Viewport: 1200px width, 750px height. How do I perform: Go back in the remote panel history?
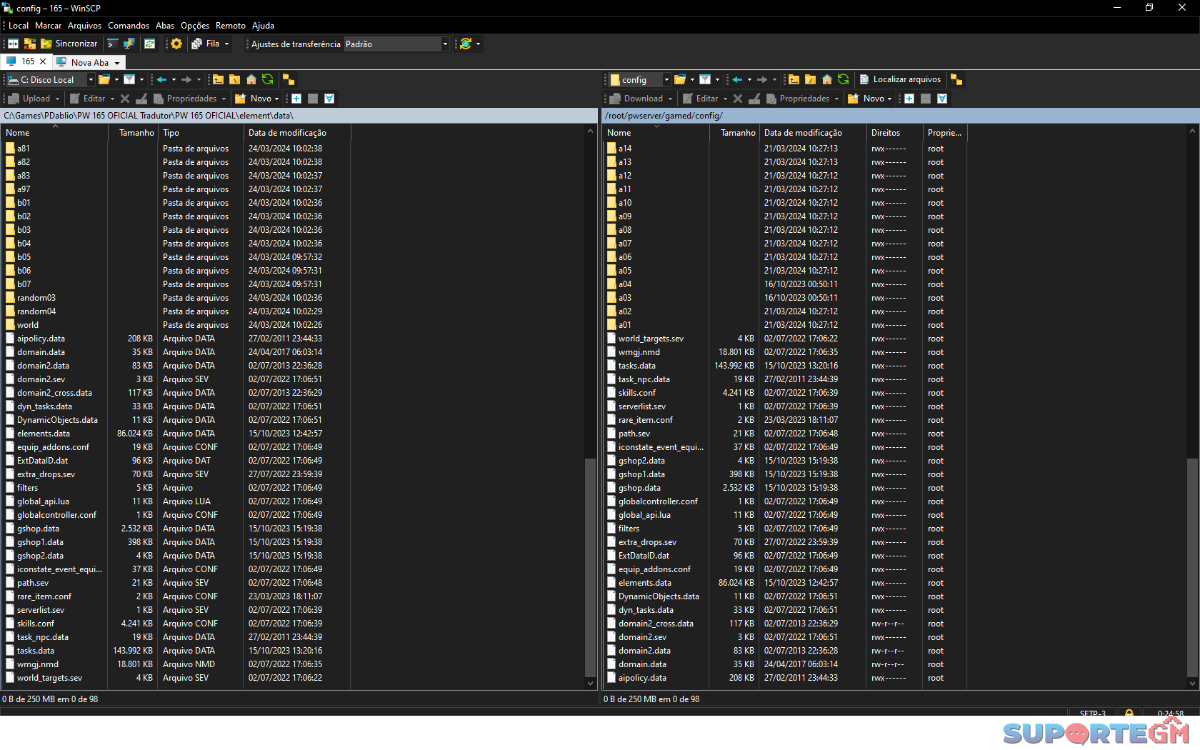click(737, 79)
